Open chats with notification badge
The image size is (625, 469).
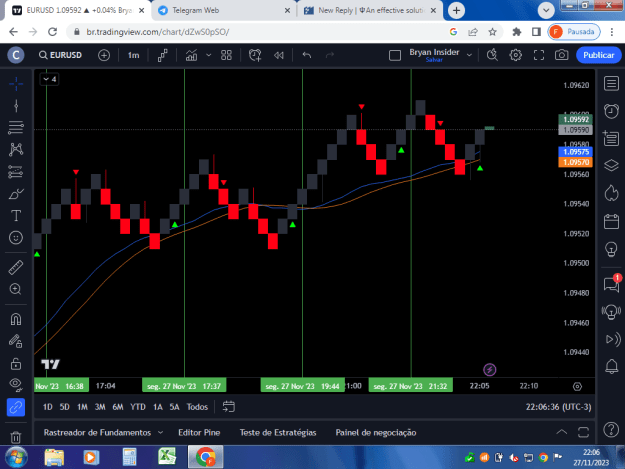point(611,284)
